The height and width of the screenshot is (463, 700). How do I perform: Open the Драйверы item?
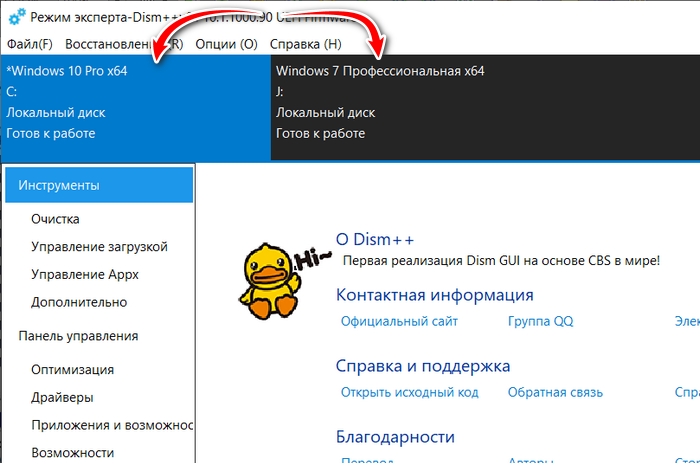tap(62, 397)
